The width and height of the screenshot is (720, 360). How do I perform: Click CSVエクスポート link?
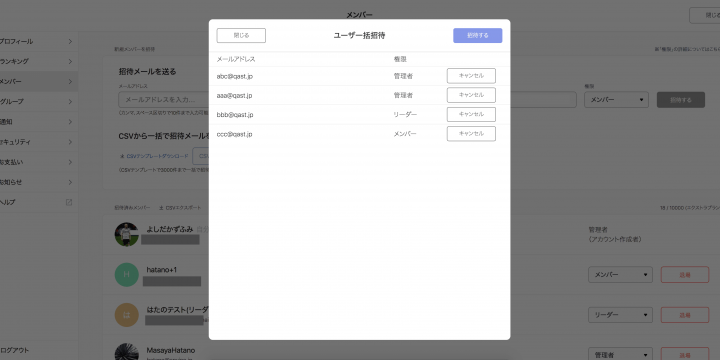[x=180, y=208]
